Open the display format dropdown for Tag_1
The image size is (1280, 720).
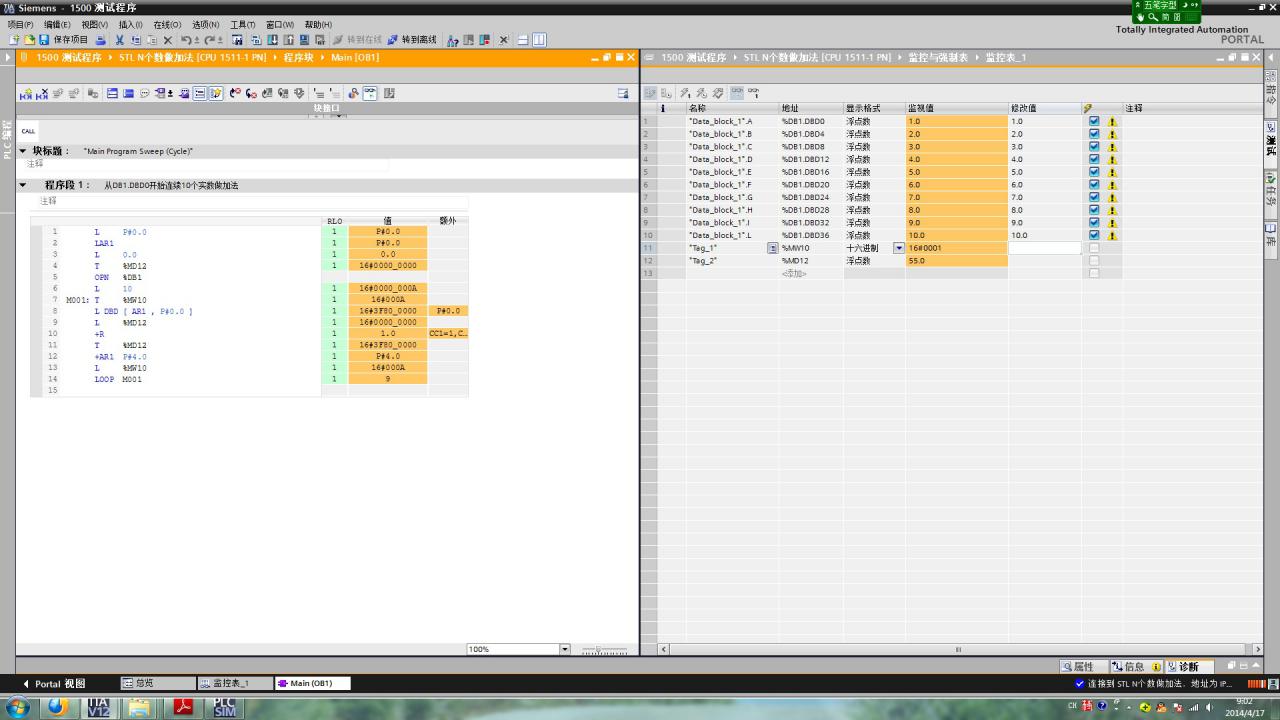(898, 248)
